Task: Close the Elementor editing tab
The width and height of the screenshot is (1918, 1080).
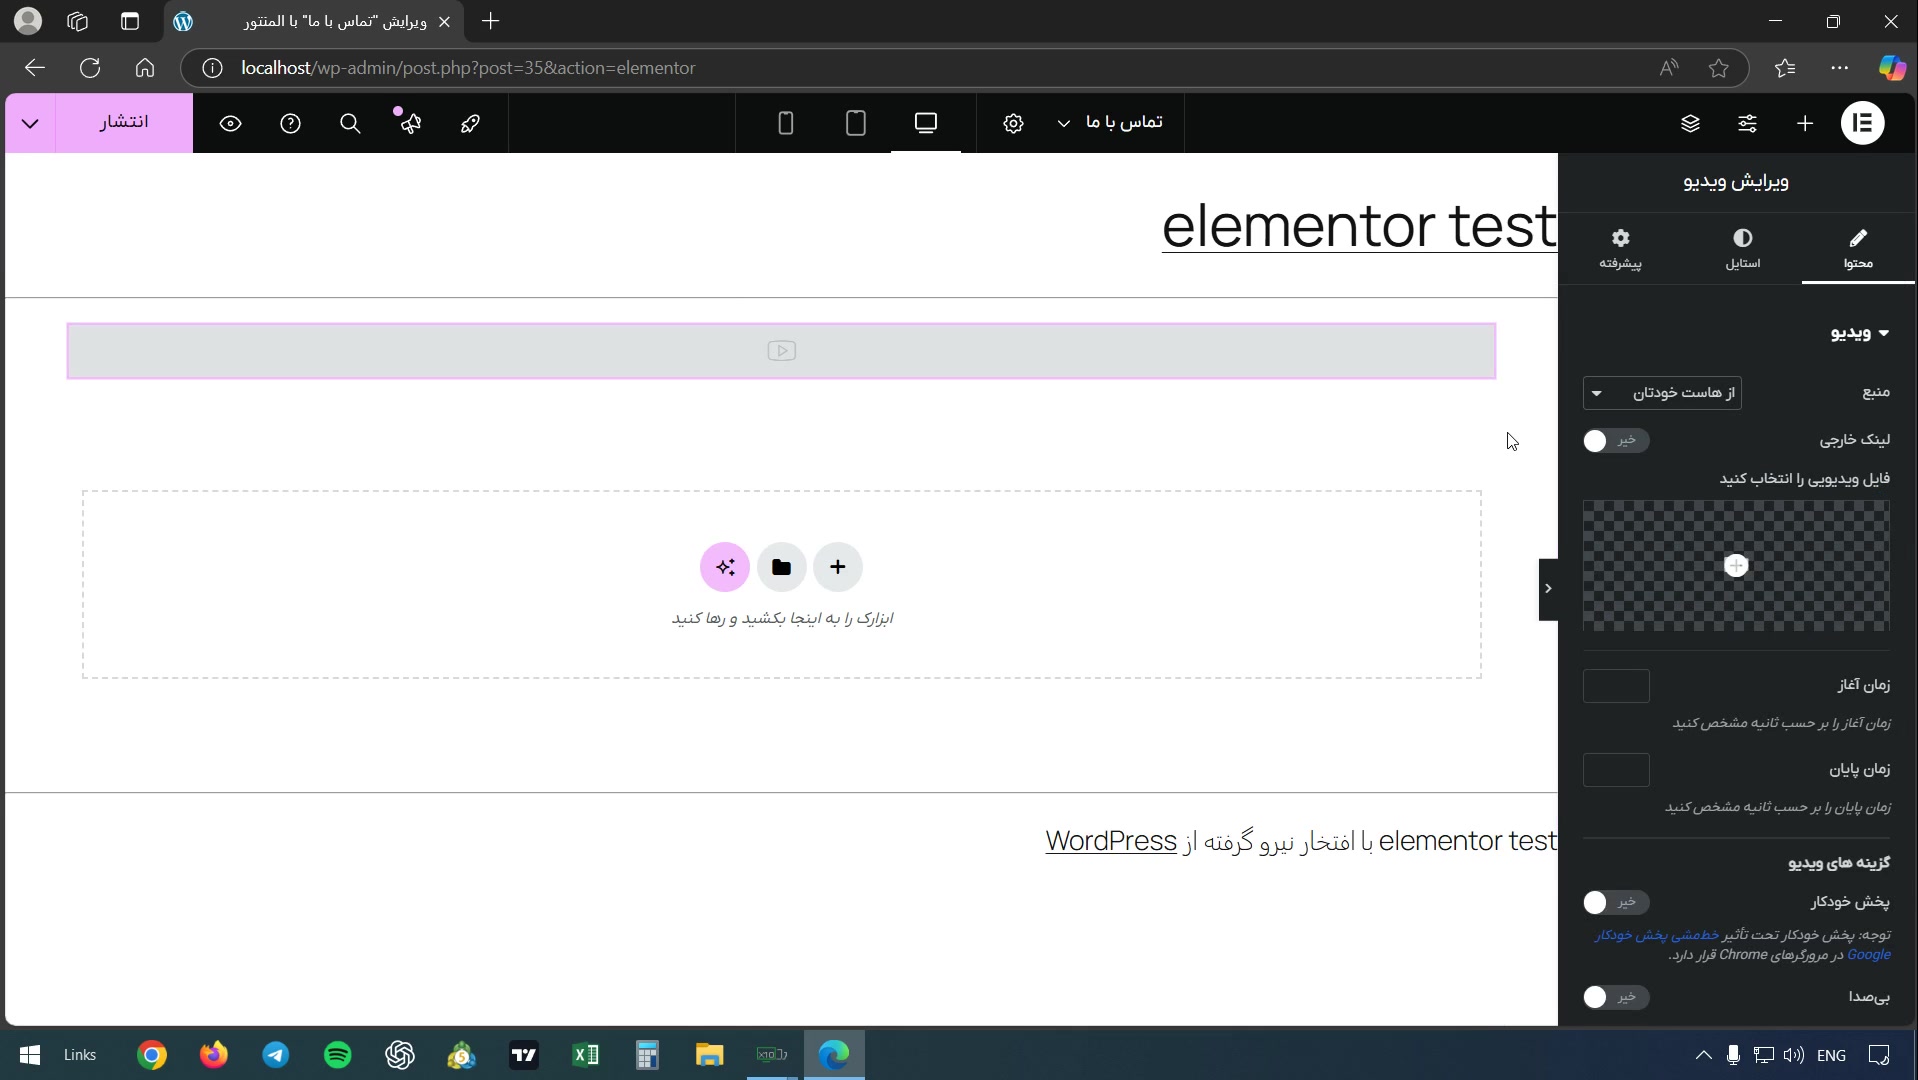Action: point(444,22)
